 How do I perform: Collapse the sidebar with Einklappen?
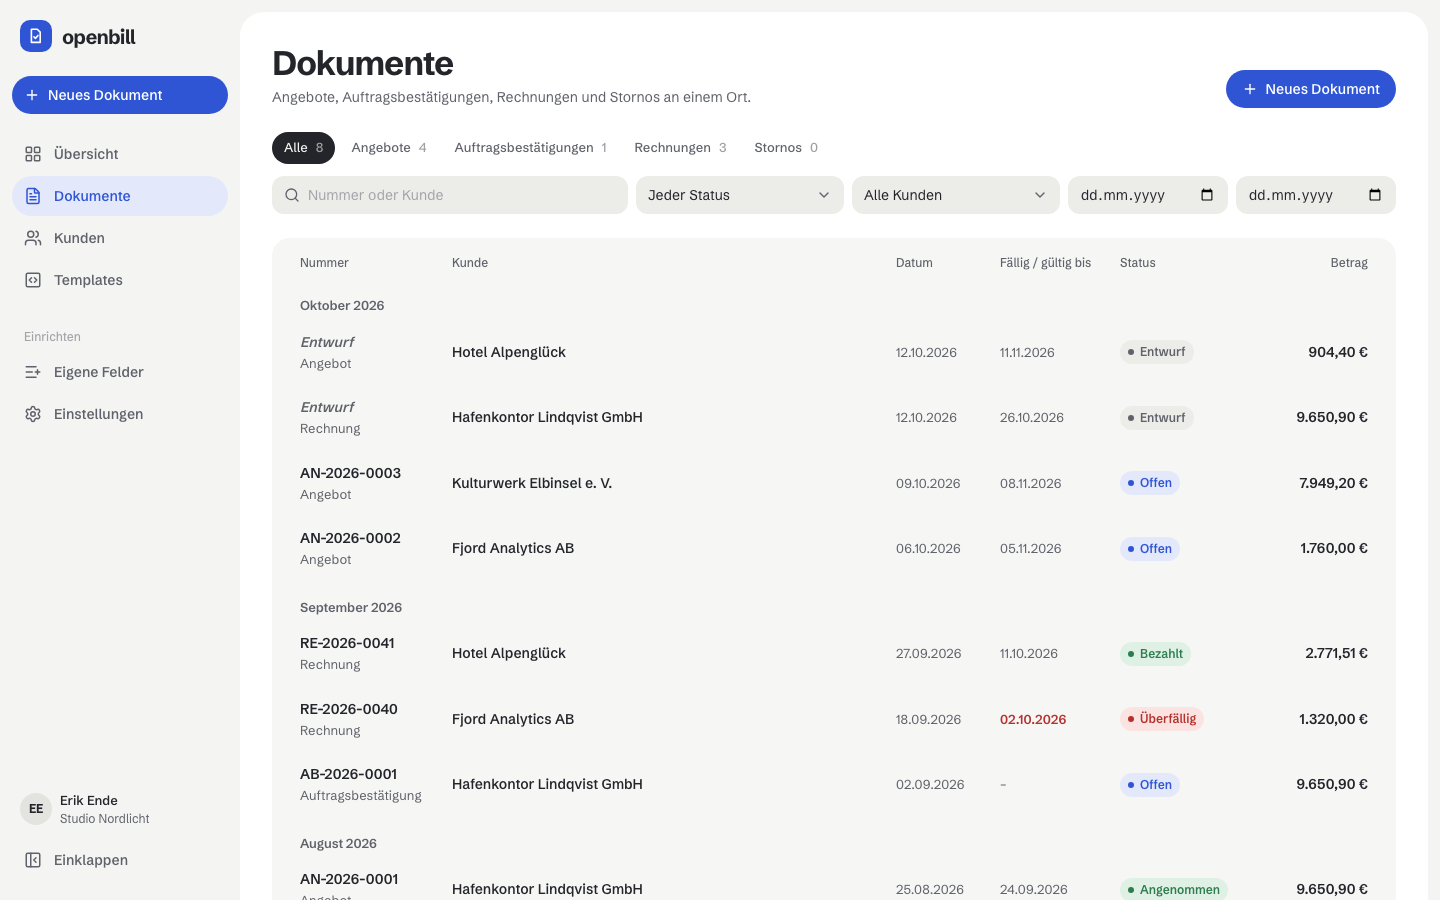click(120, 860)
